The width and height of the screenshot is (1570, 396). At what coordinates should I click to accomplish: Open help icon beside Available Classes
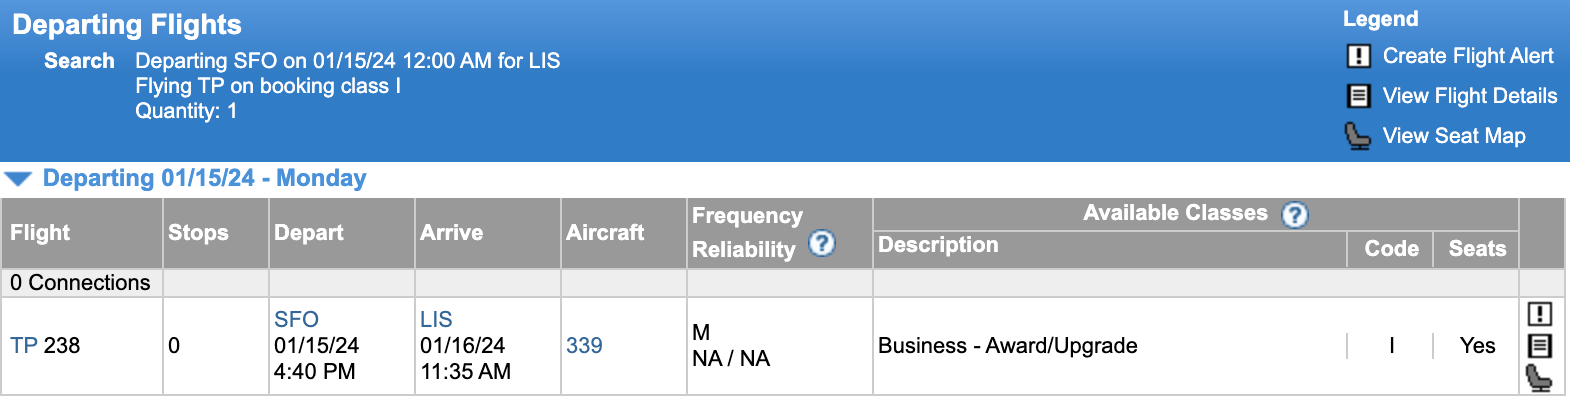[1295, 215]
